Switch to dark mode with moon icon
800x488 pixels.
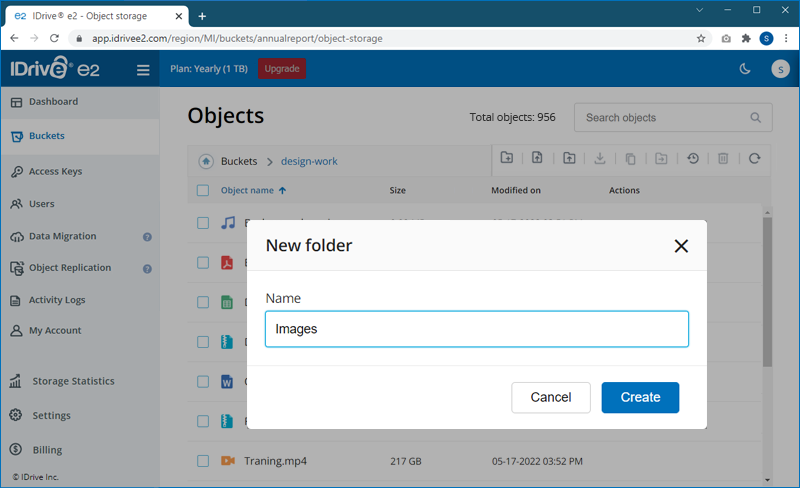(x=744, y=69)
